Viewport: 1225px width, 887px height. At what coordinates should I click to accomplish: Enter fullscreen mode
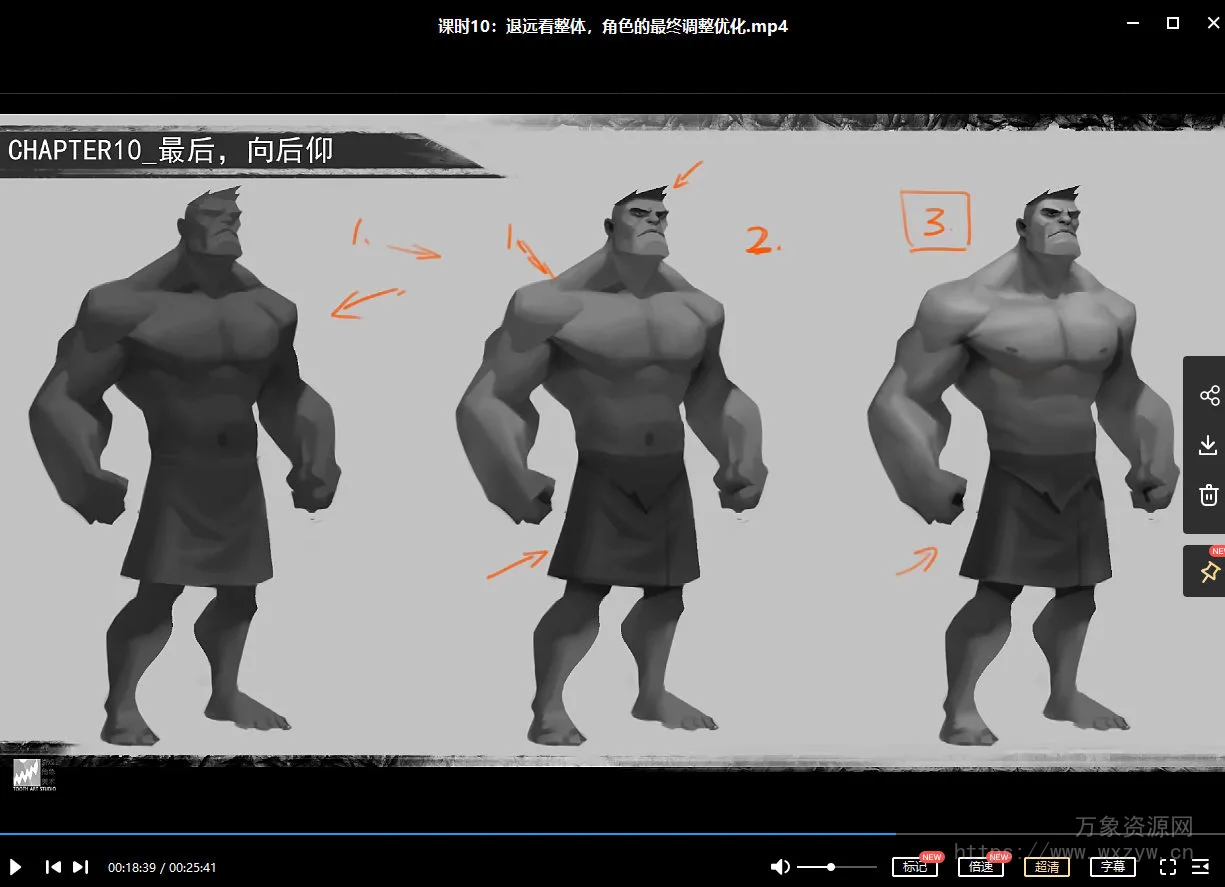1168,867
